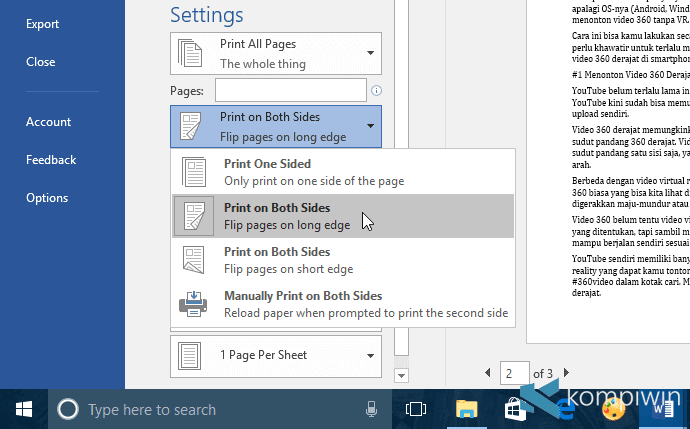Select Manually Print on Both Sides
Image resolution: width=690 pixels, height=429 pixels.
[343, 304]
